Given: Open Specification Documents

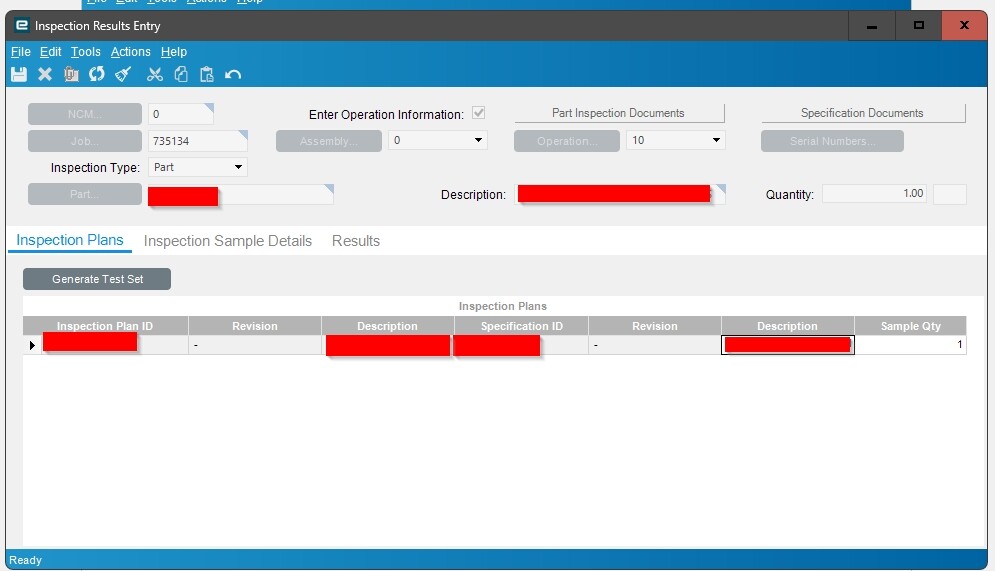Looking at the screenshot, I should 863,113.
